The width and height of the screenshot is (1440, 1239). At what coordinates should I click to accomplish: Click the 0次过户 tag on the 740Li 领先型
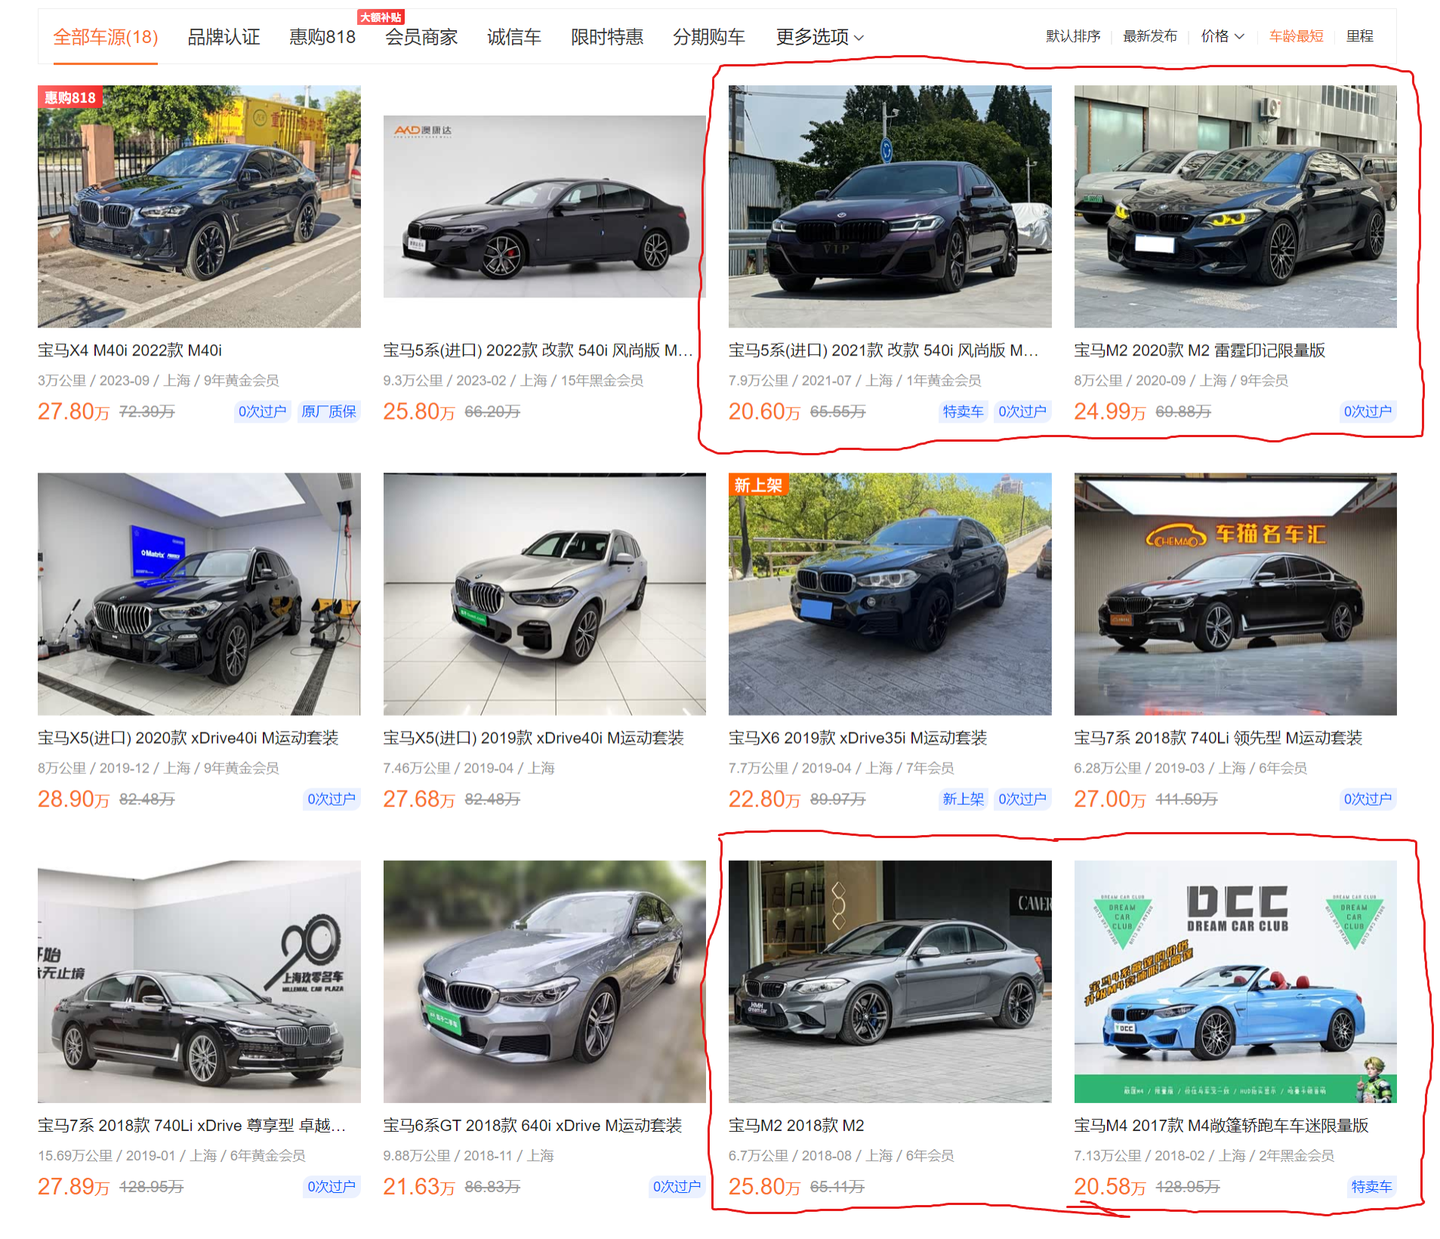1368,799
